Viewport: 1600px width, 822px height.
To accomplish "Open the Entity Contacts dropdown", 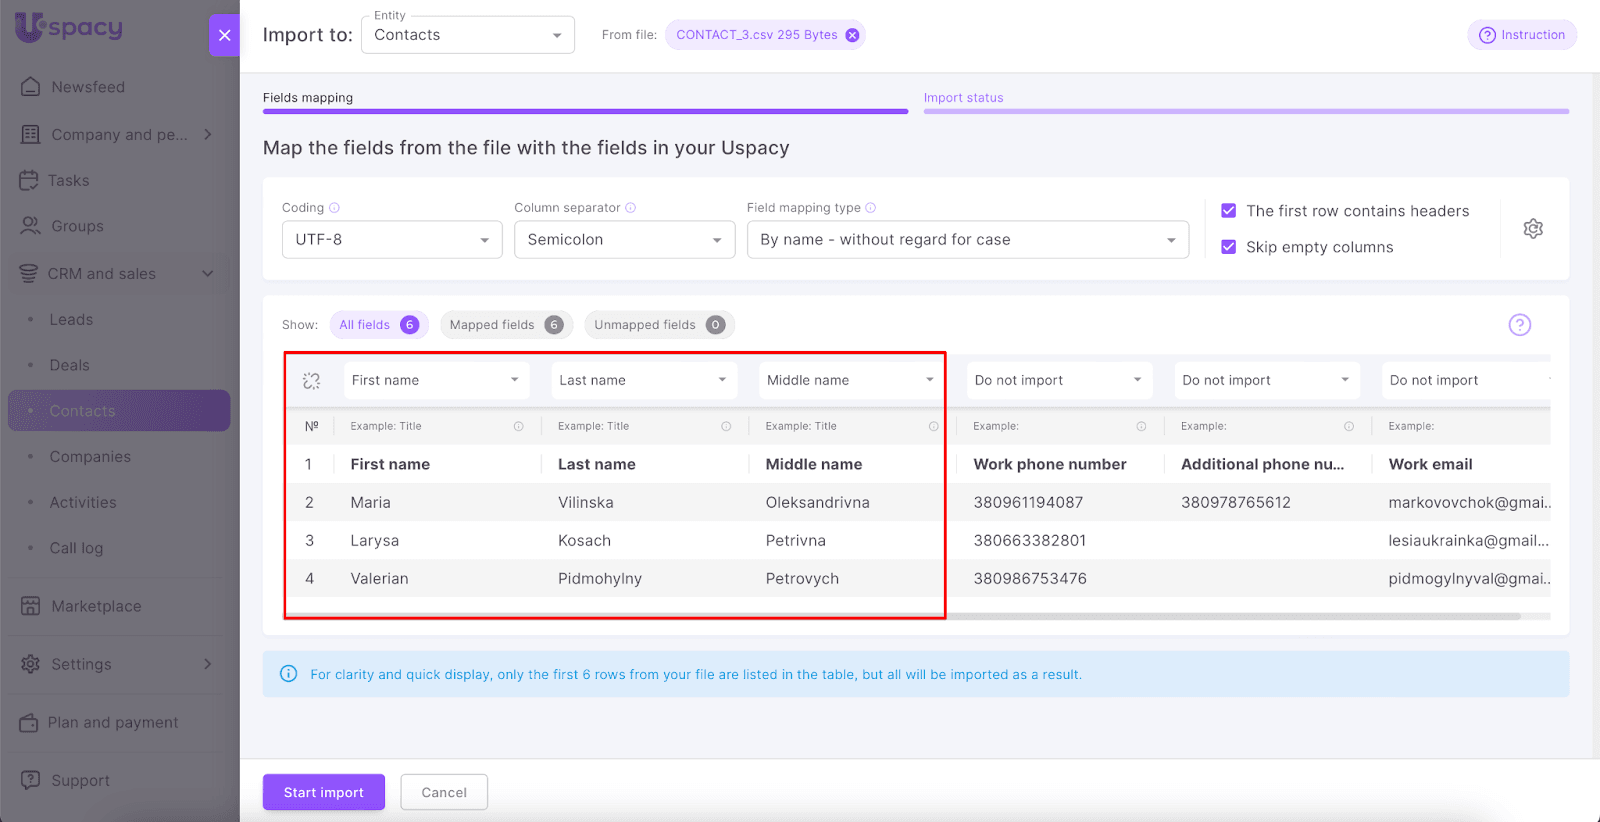I will tap(467, 35).
